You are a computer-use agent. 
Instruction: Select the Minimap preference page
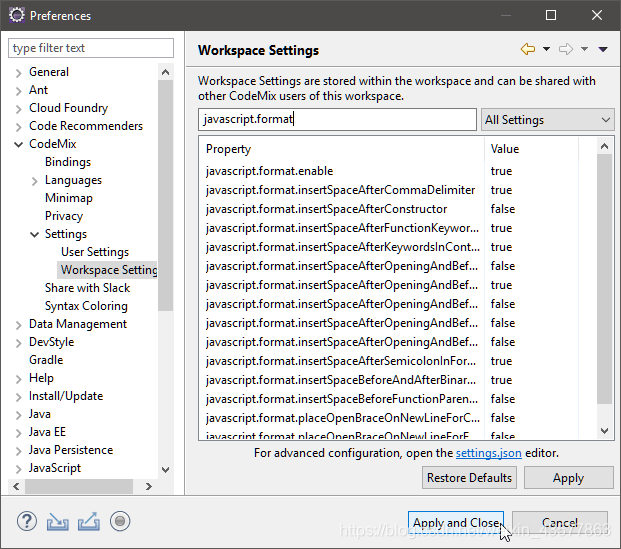point(69,198)
